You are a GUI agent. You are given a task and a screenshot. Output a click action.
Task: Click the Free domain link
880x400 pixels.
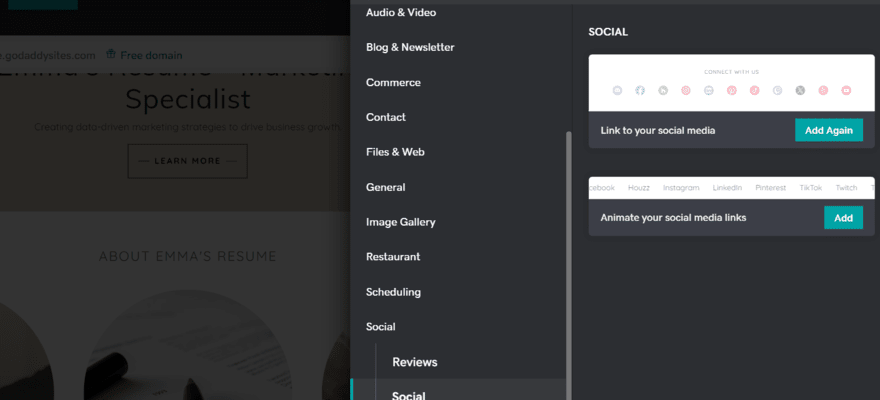tap(151, 55)
